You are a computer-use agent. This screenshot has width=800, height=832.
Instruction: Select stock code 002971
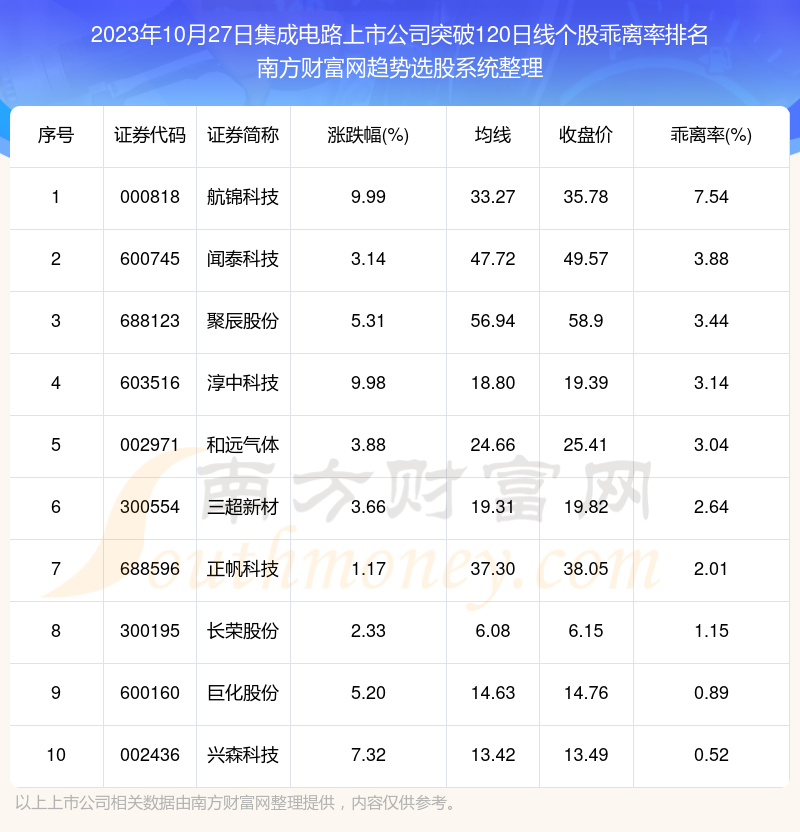[150, 445]
